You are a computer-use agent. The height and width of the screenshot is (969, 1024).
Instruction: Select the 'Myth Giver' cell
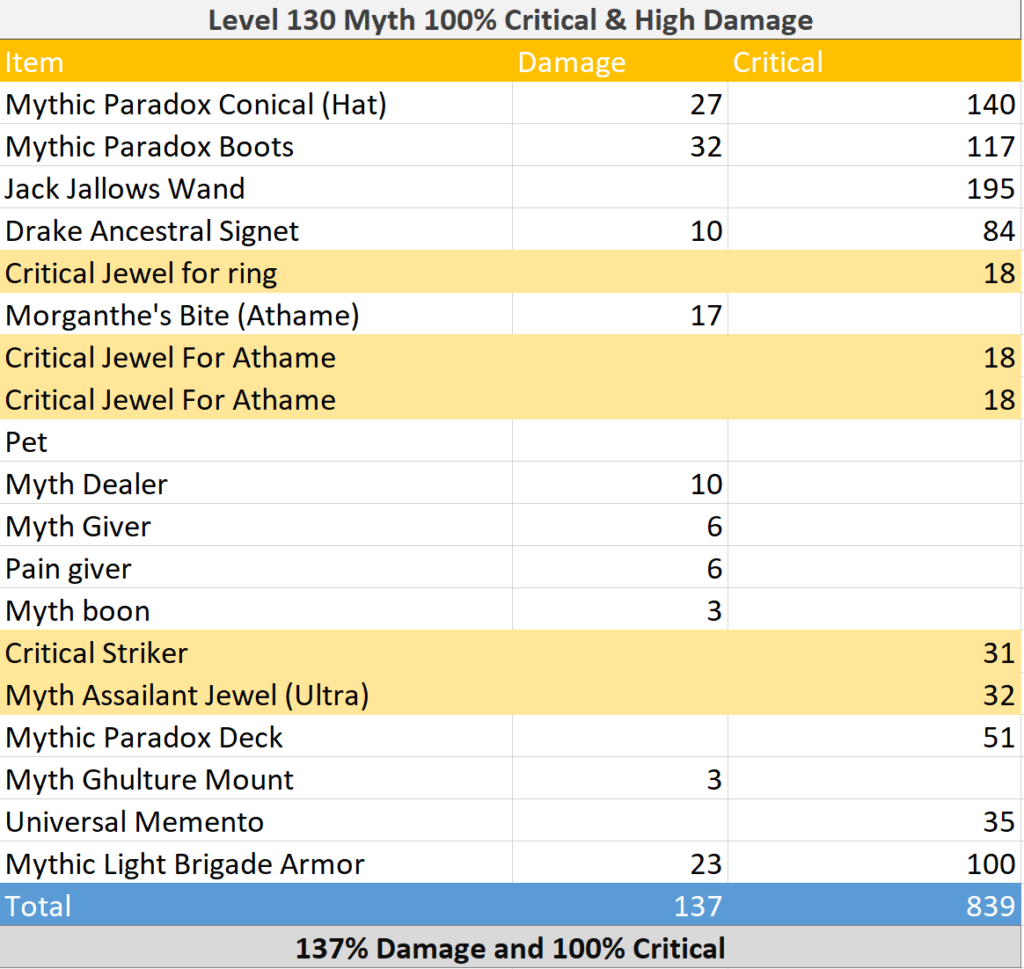click(x=256, y=526)
